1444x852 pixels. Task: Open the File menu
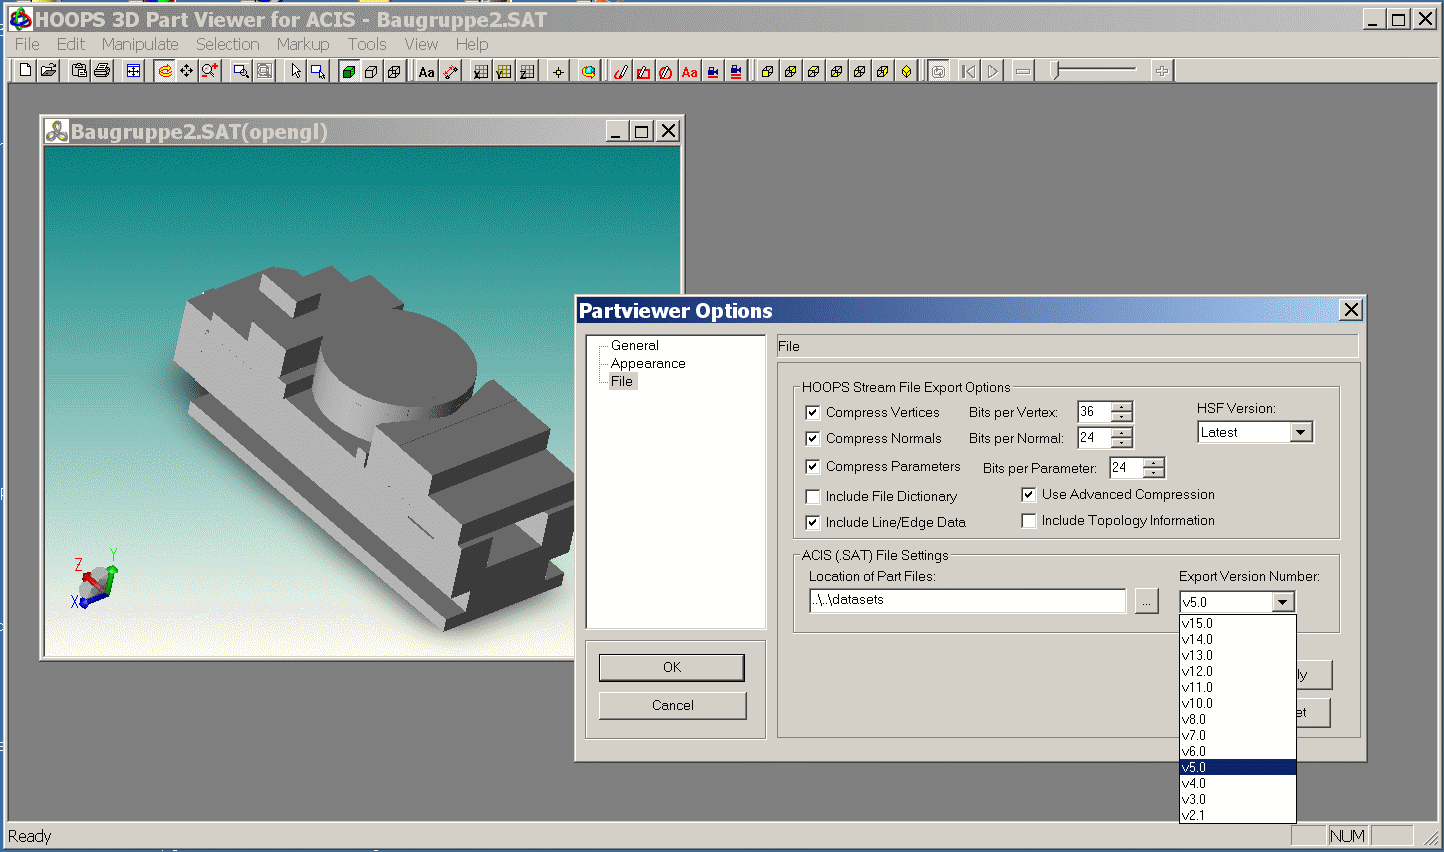click(x=27, y=44)
